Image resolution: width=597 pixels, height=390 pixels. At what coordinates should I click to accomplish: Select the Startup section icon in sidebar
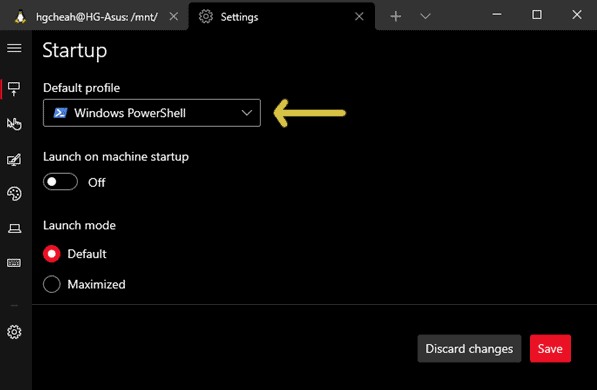click(14, 89)
